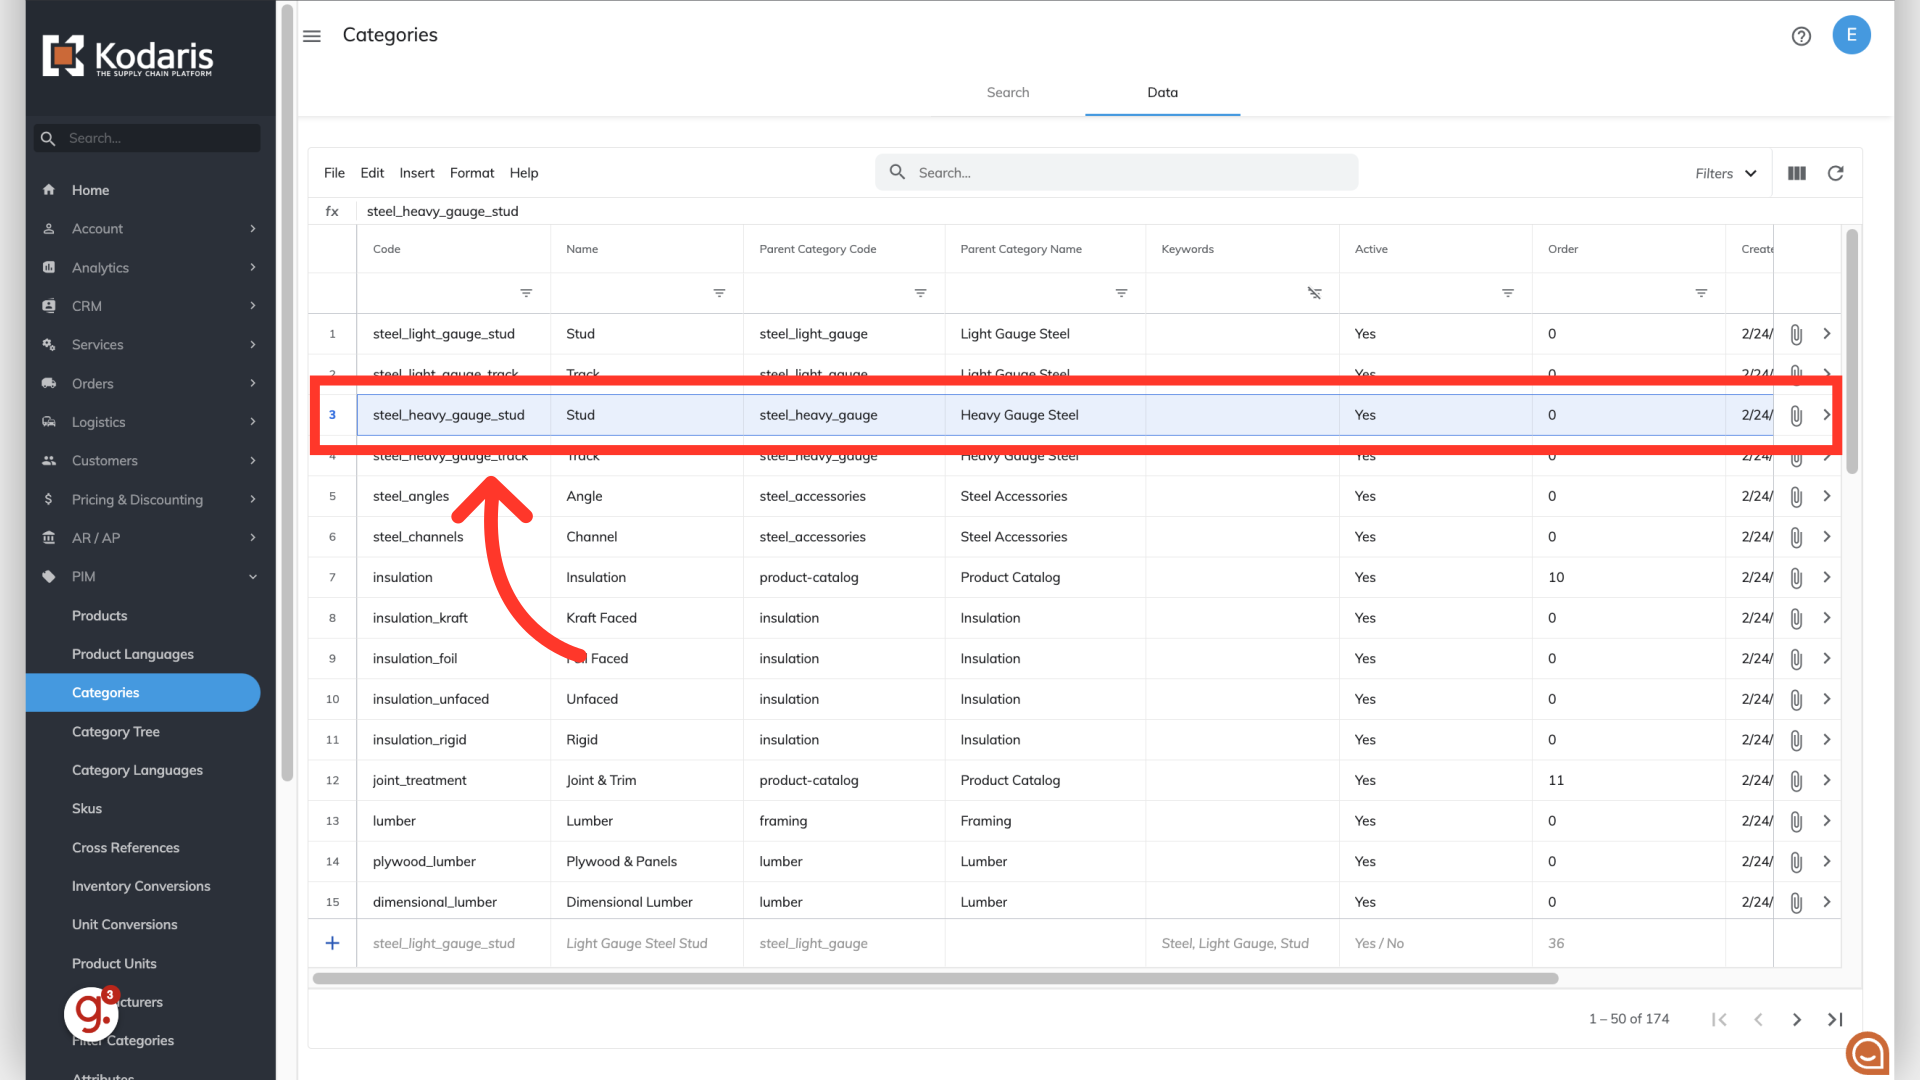Click the Code column filter icon
The image size is (1920, 1080).
(526, 293)
